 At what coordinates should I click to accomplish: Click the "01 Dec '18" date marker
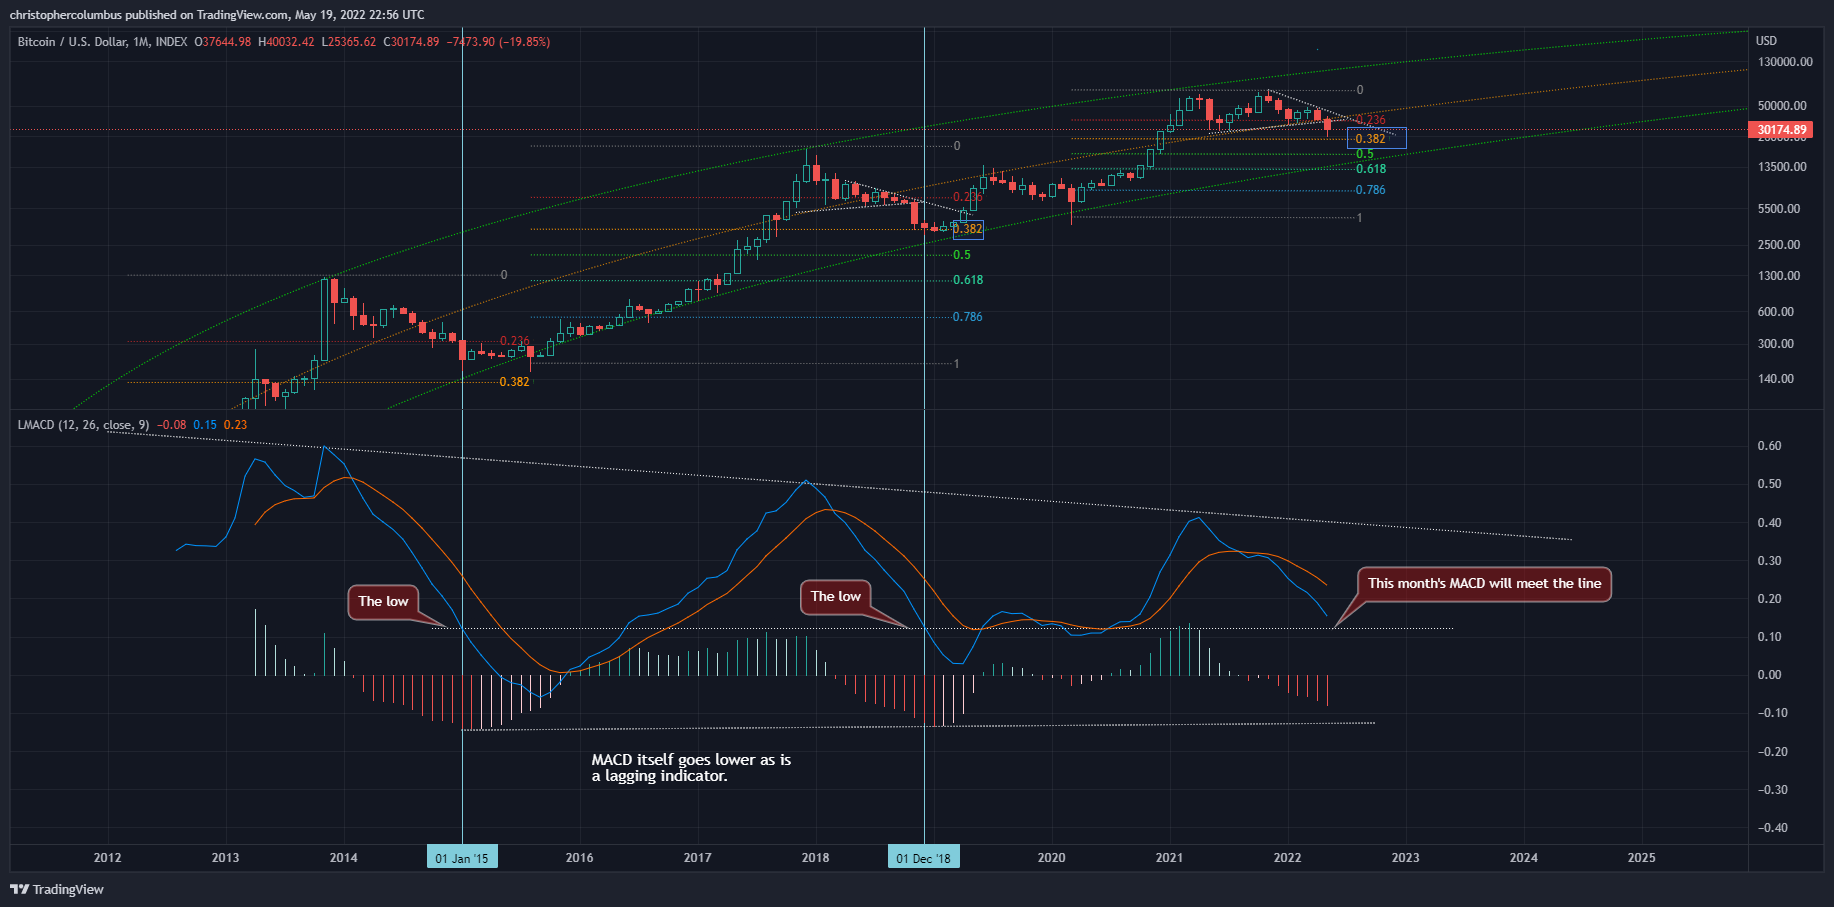point(923,858)
